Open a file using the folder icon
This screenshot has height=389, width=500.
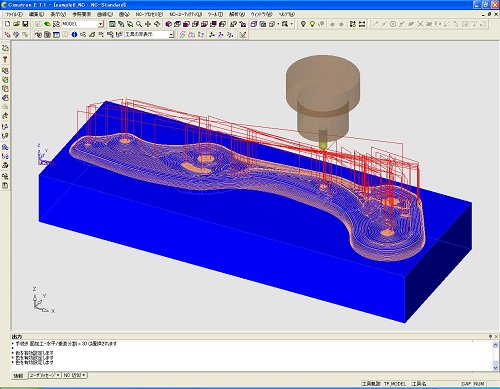pyautogui.click(x=16, y=24)
